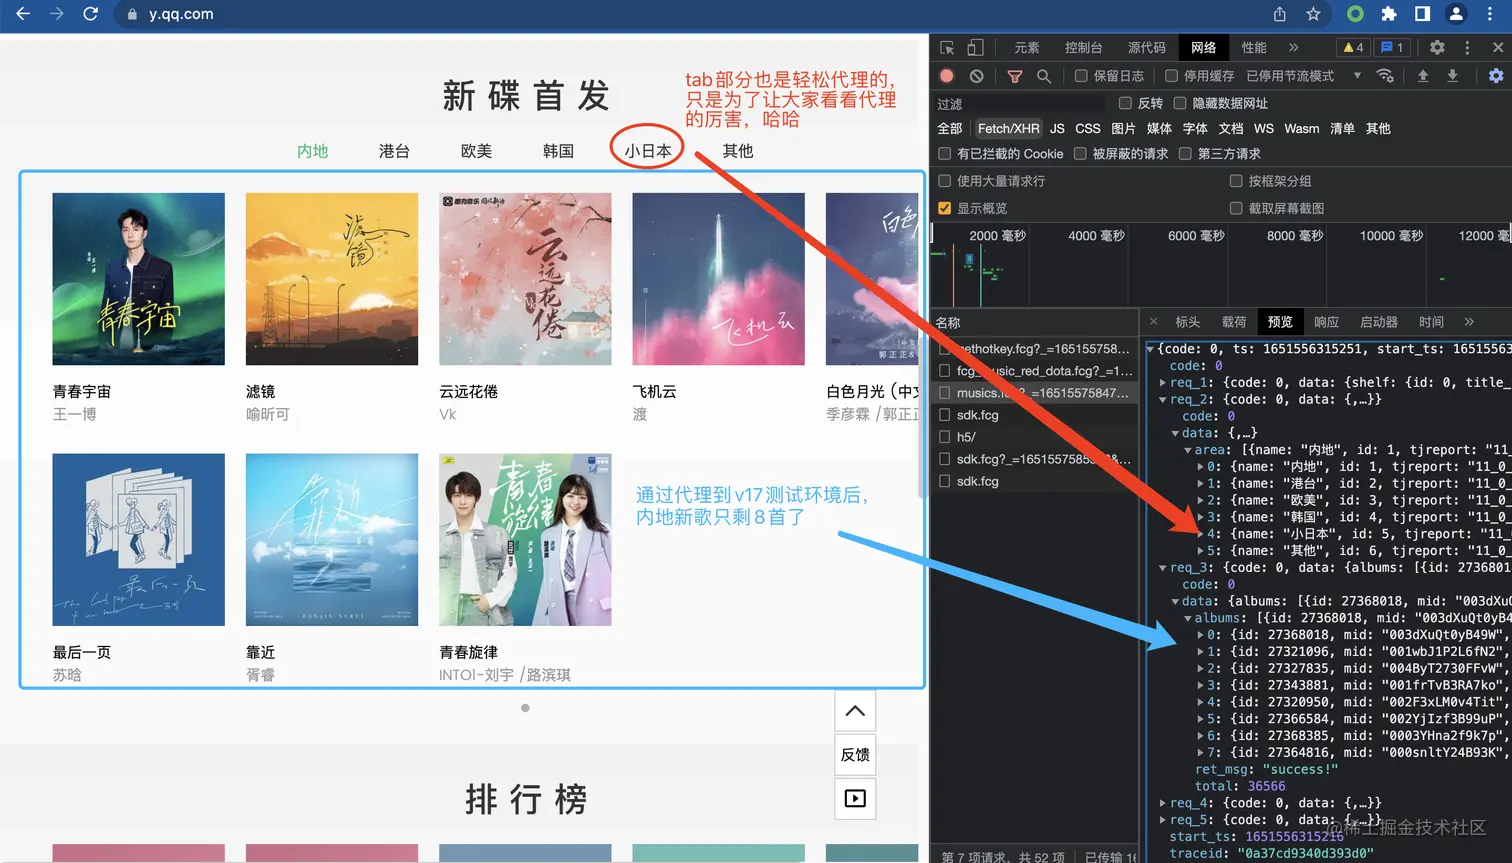Show the 响应 tab of the request
Image resolution: width=1512 pixels, height=863 pixels.
1326,321
